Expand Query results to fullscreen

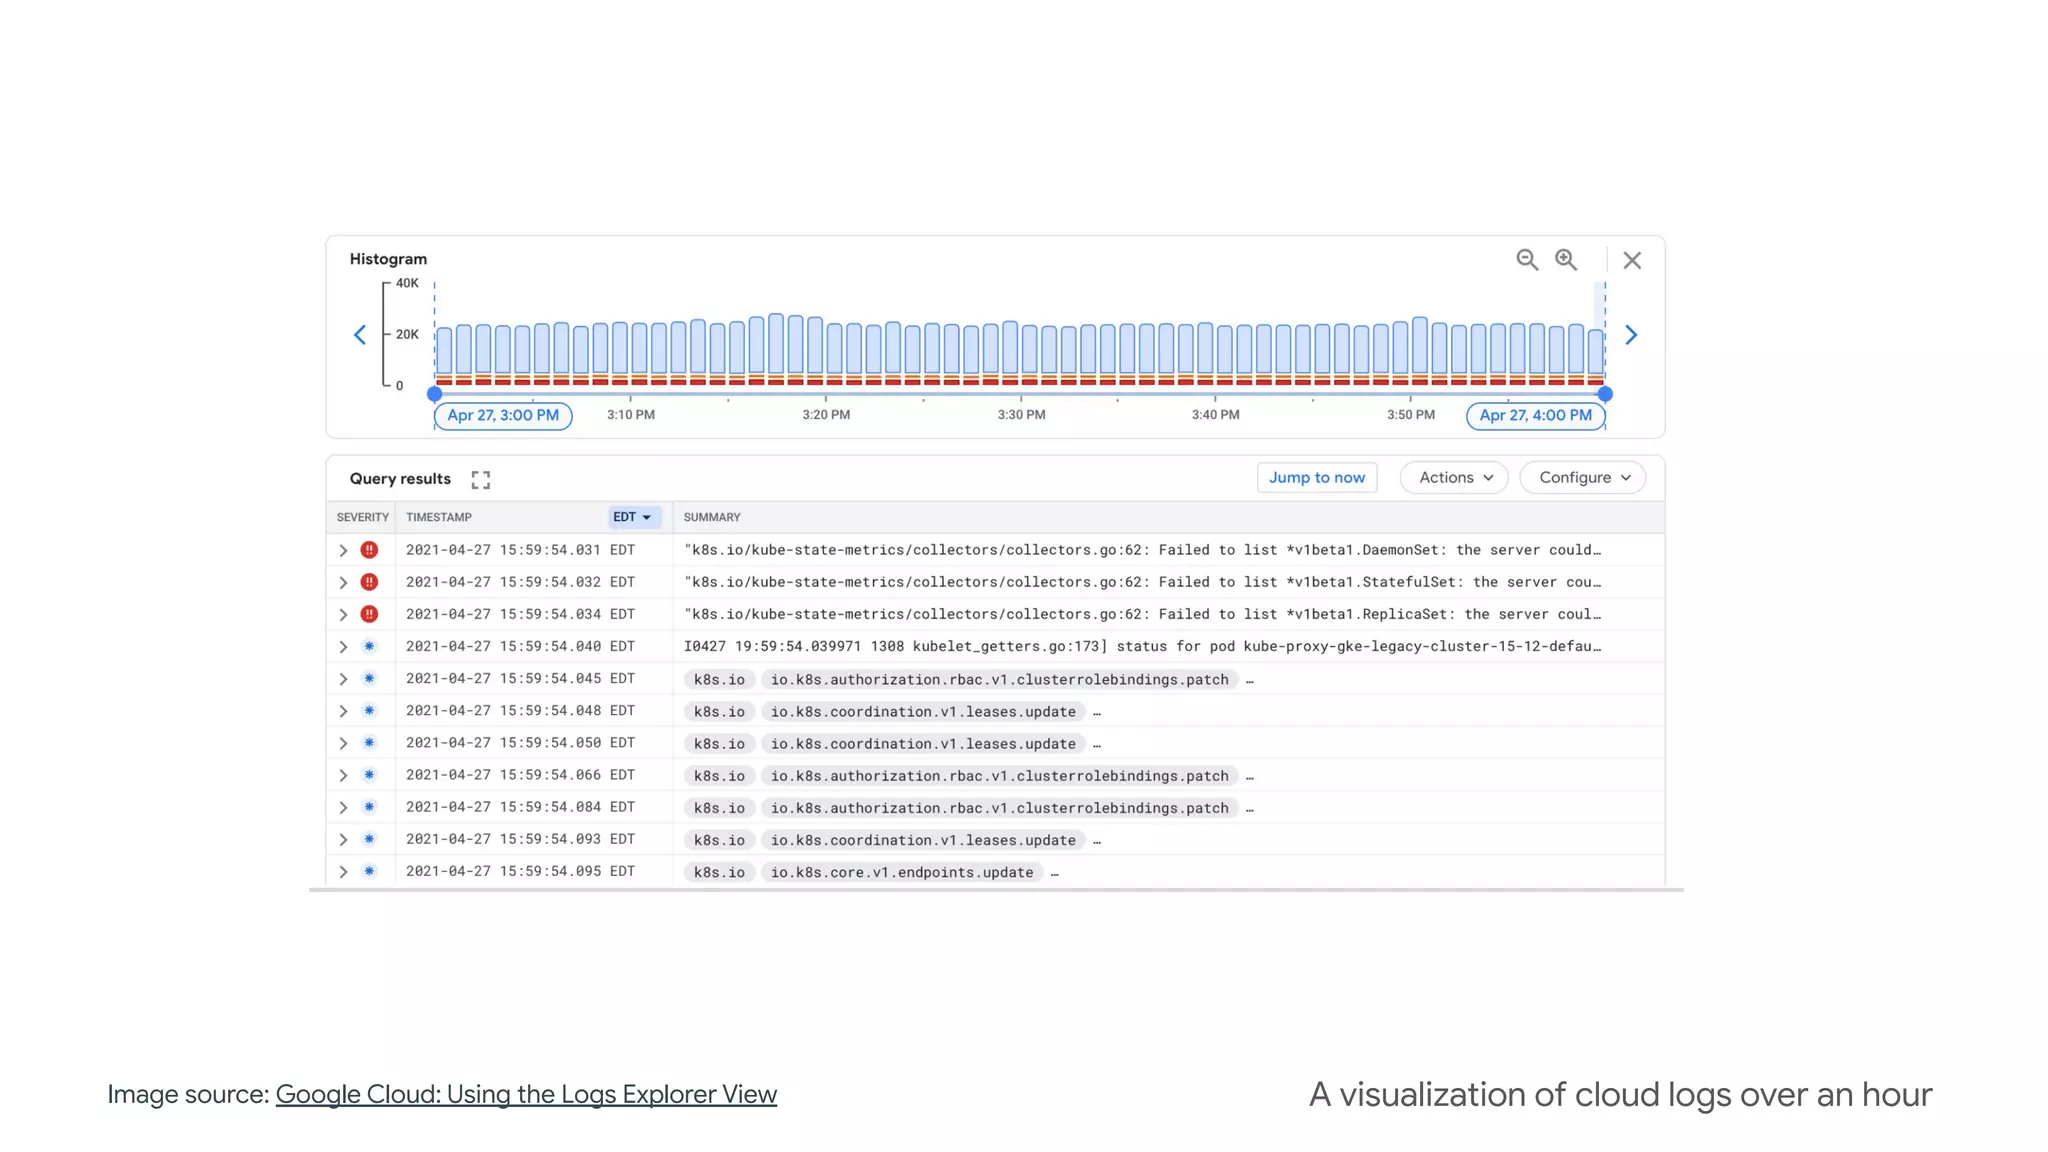tap(481, 480)
